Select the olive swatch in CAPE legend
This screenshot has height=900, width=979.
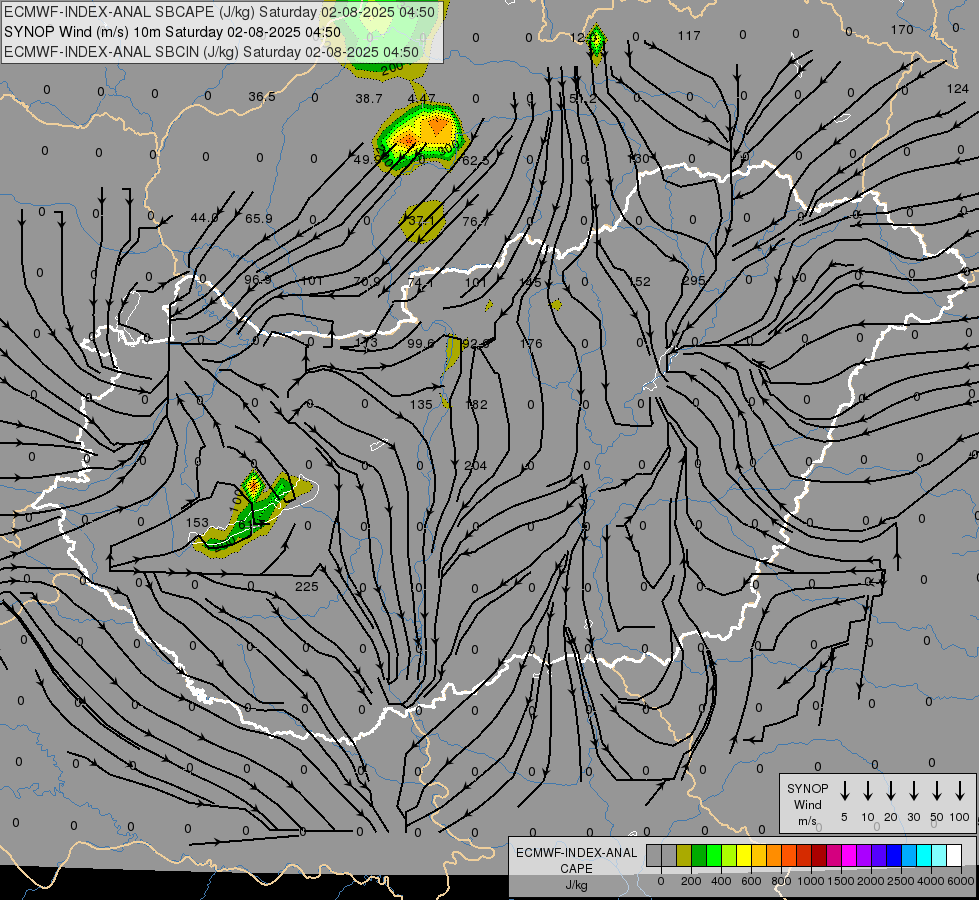point(684,856)
